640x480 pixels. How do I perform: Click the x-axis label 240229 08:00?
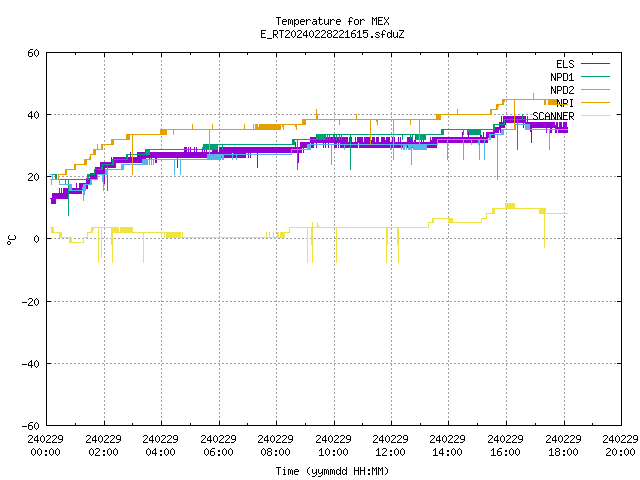(276, 446)
